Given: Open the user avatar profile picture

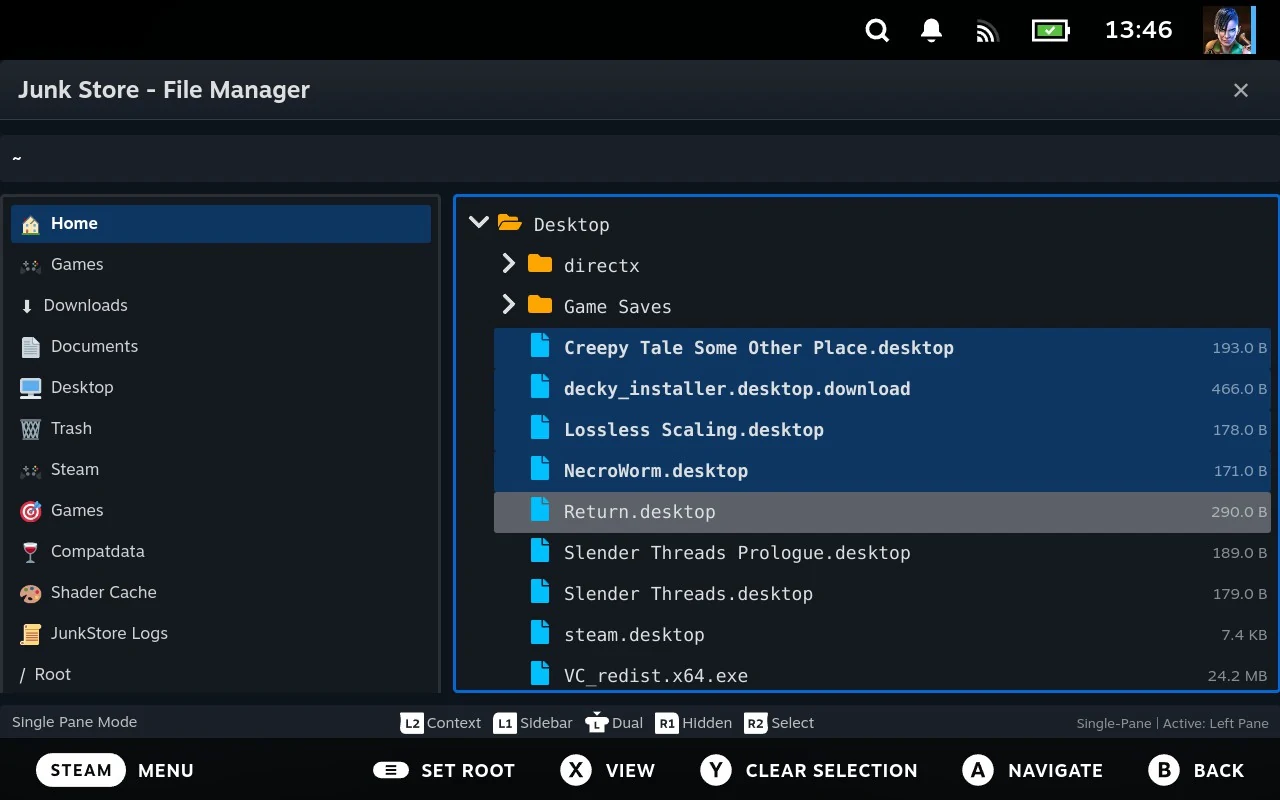Looking at the screenshot, I should pyautogui.click(x=1228, y=30).
